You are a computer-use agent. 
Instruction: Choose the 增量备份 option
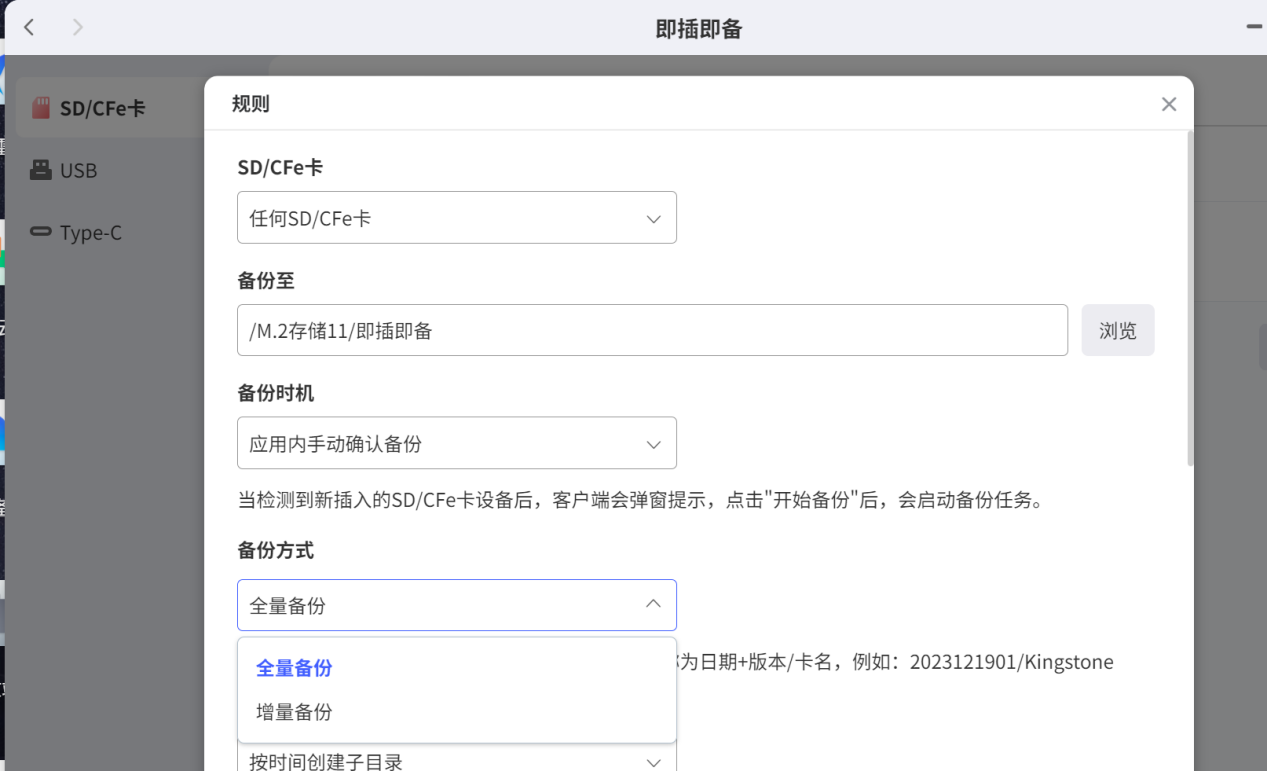point(457,712)
